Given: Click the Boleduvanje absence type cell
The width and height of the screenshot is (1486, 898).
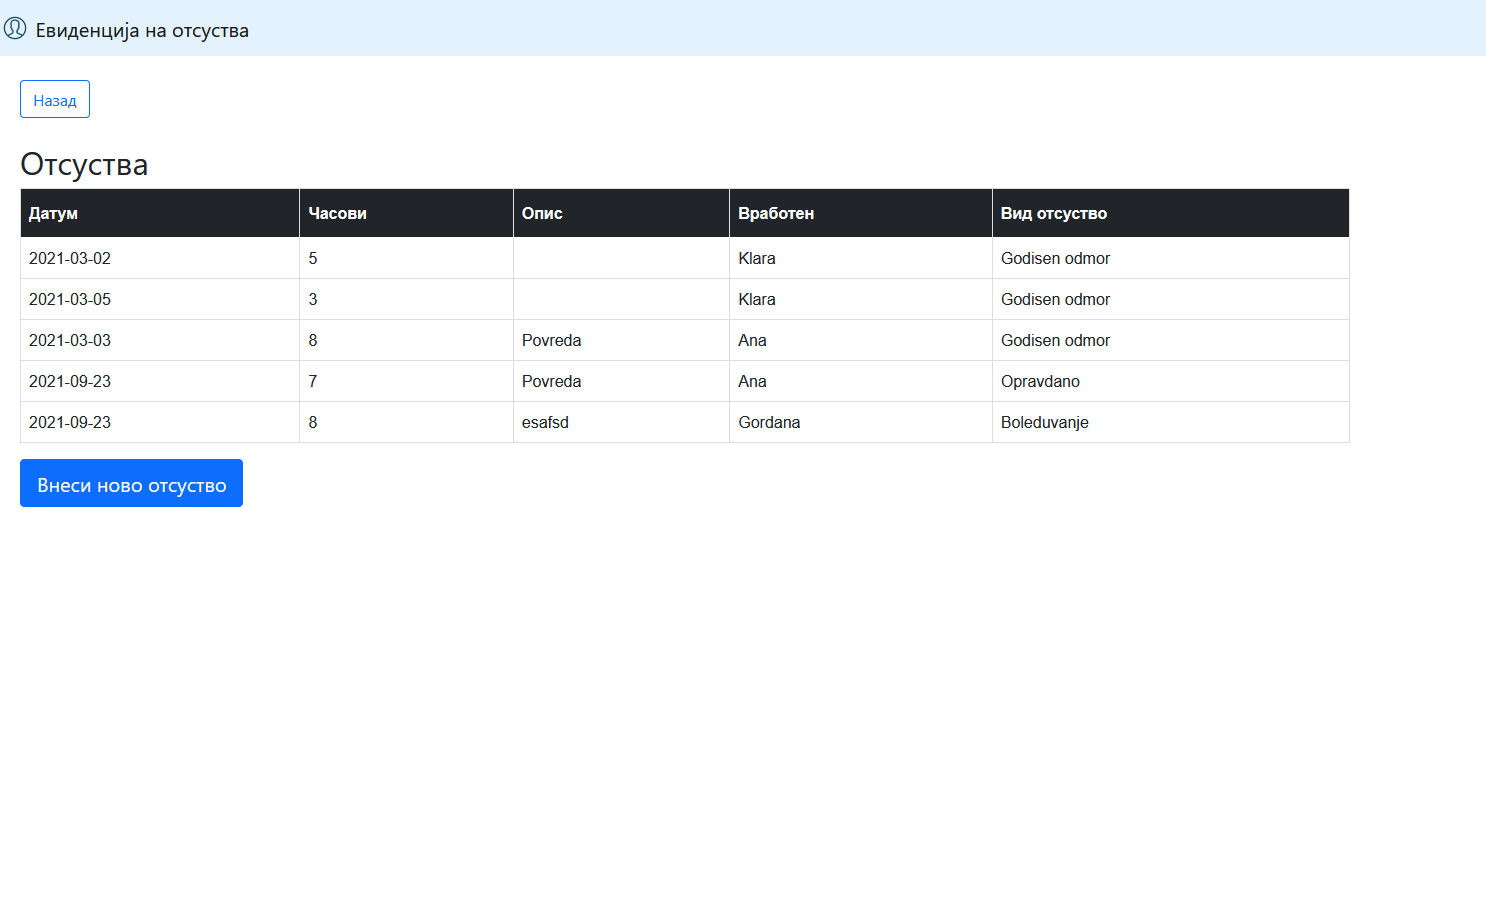Looking at the screenshot, I should coord(1044,422).
